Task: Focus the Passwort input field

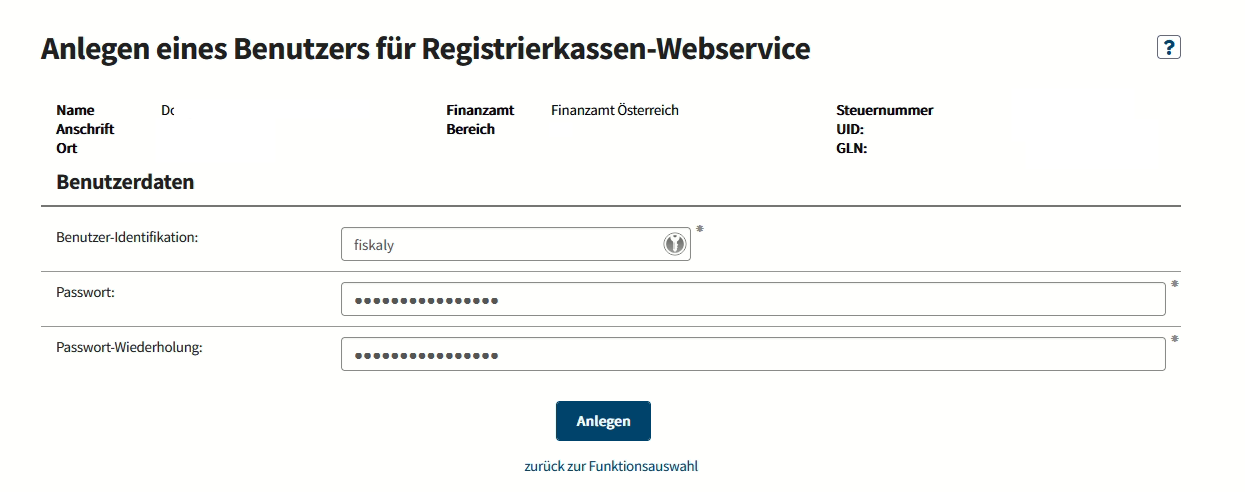Action: pyautogui.click(x=753, y=299)
